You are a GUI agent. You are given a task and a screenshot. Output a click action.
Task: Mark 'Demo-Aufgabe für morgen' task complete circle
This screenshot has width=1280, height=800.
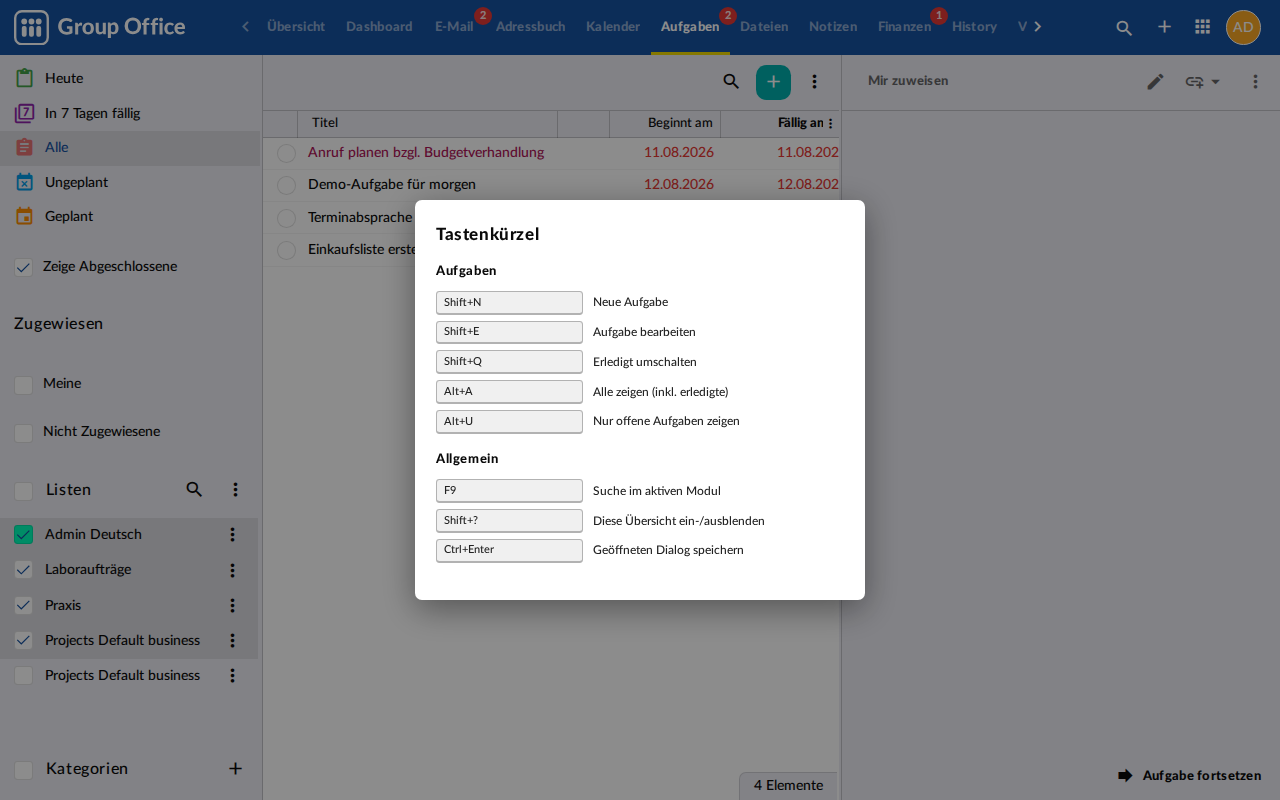coord(286,185)
